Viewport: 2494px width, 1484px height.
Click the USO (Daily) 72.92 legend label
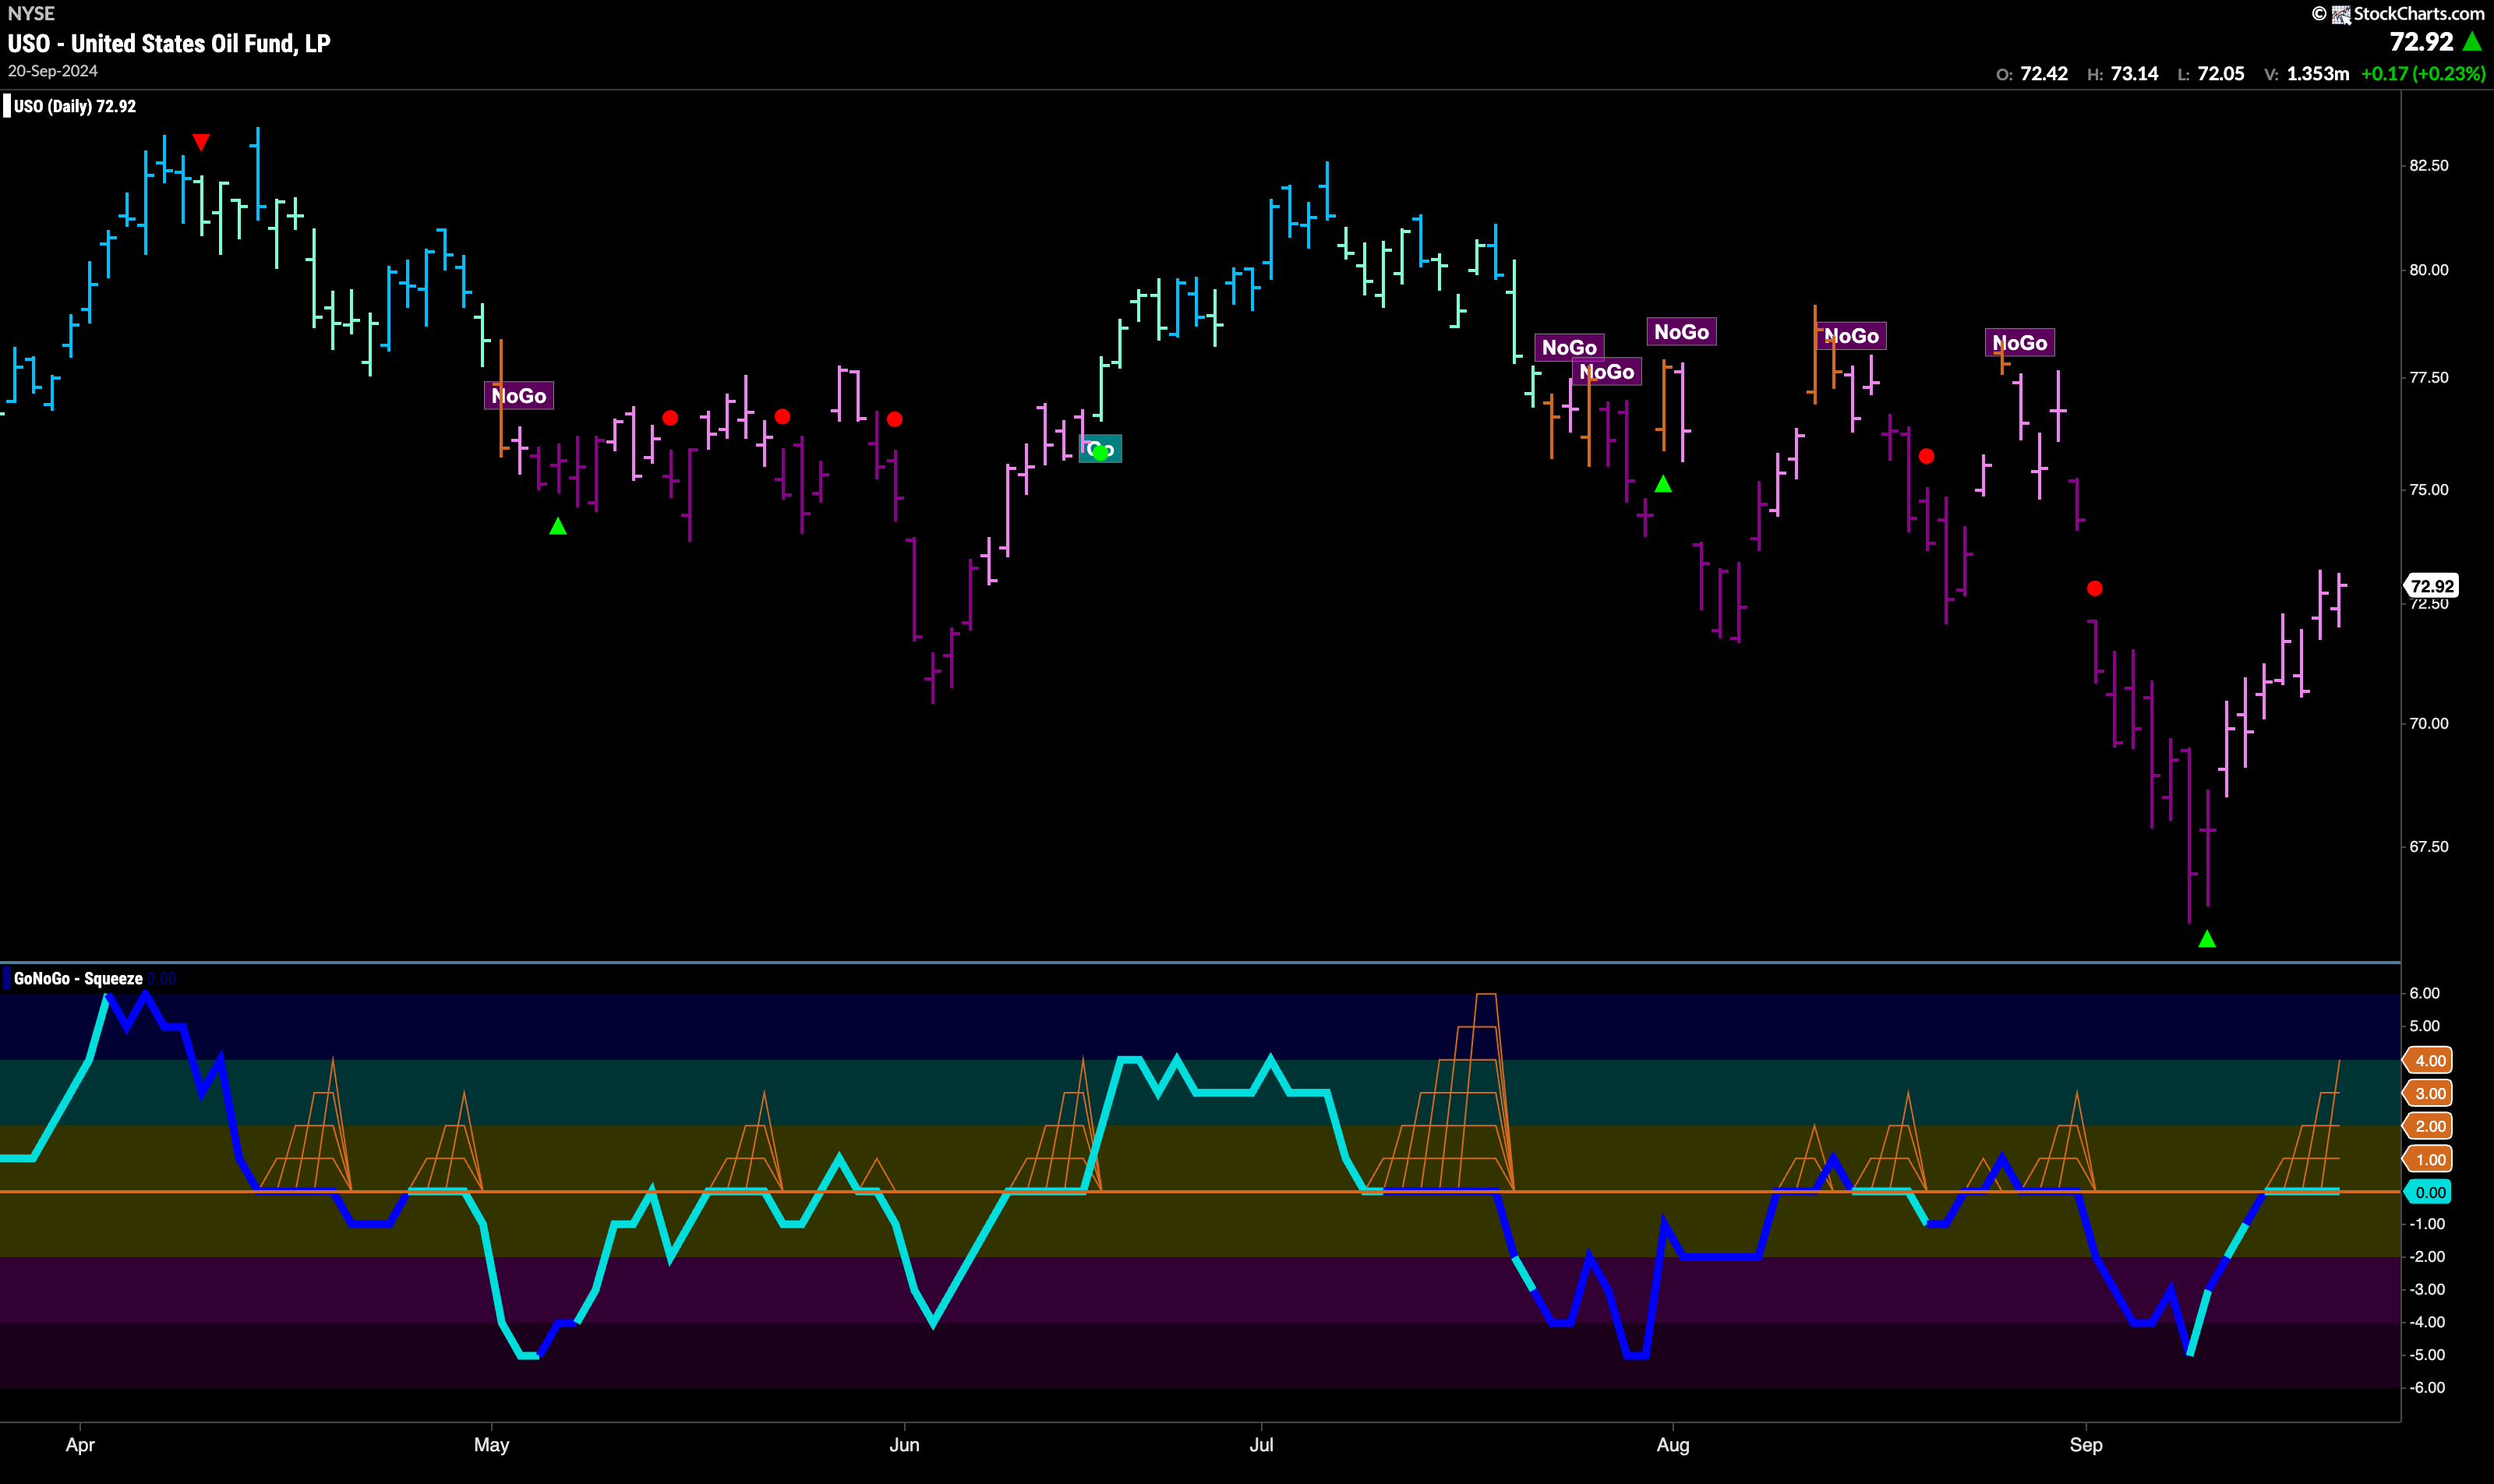75,106
